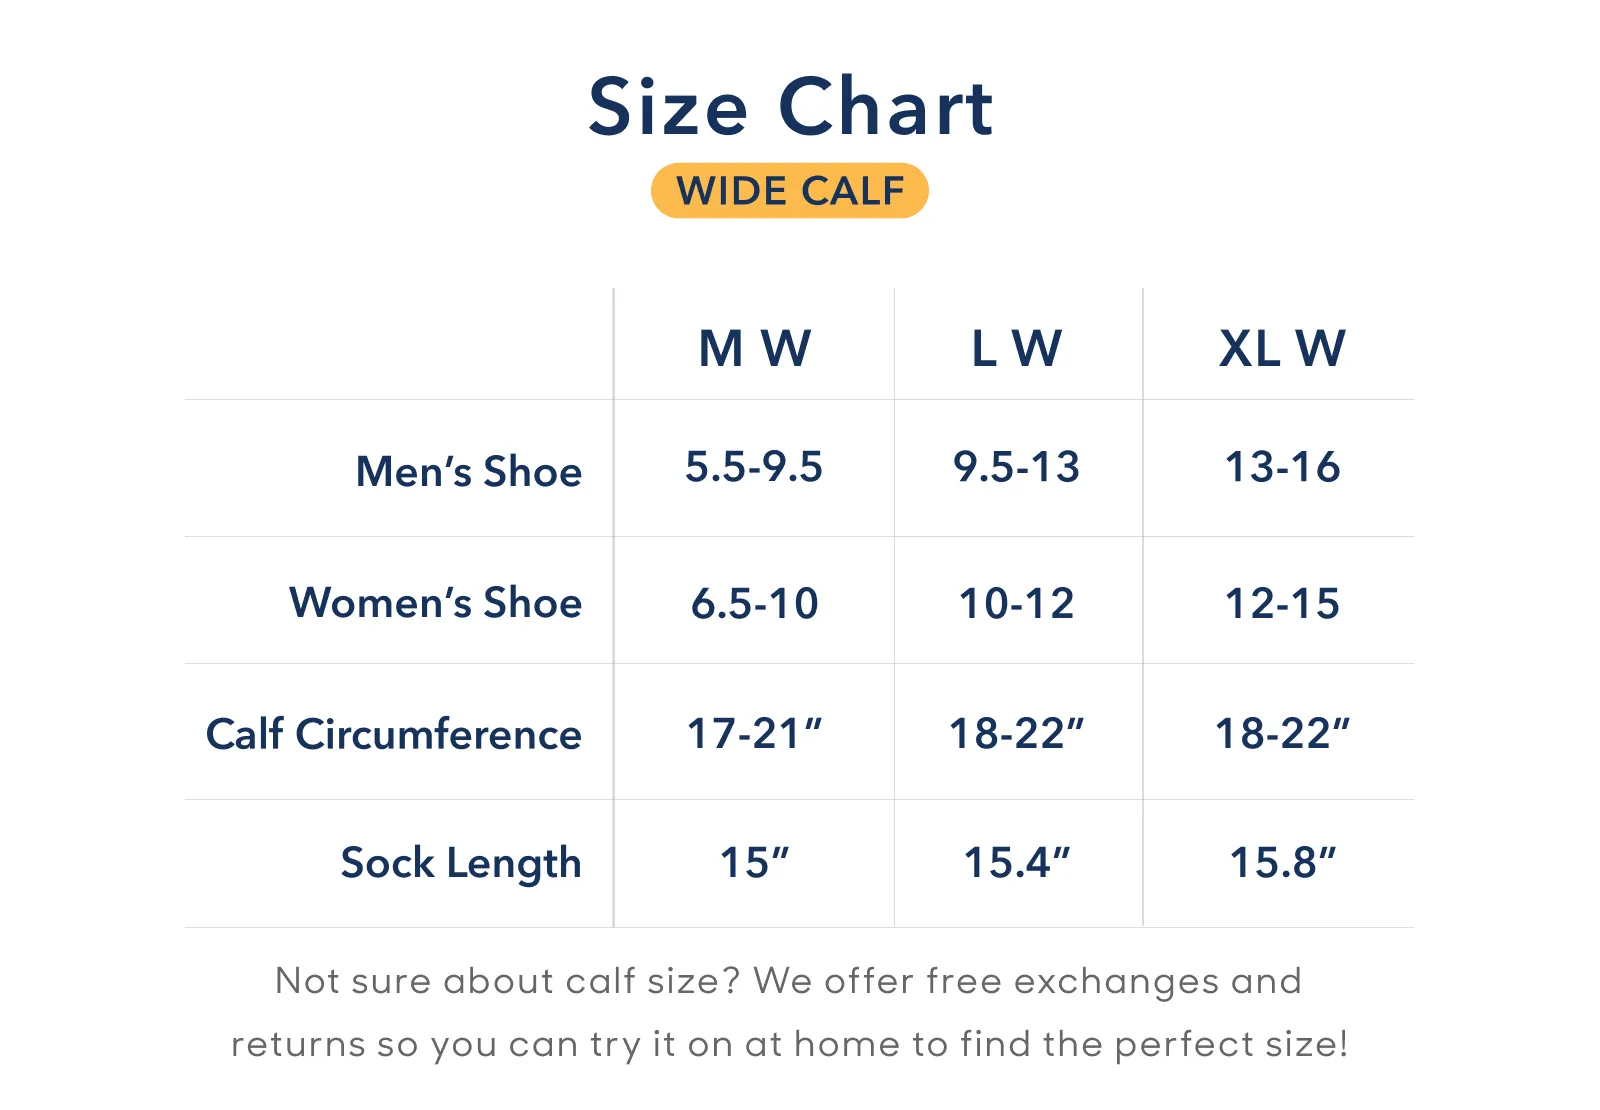Image resolution: width=1600 pixels, height=1110 pixels.
Task: Click women's shoe size 10-12 cell
Action: [x=1017, y=603]
